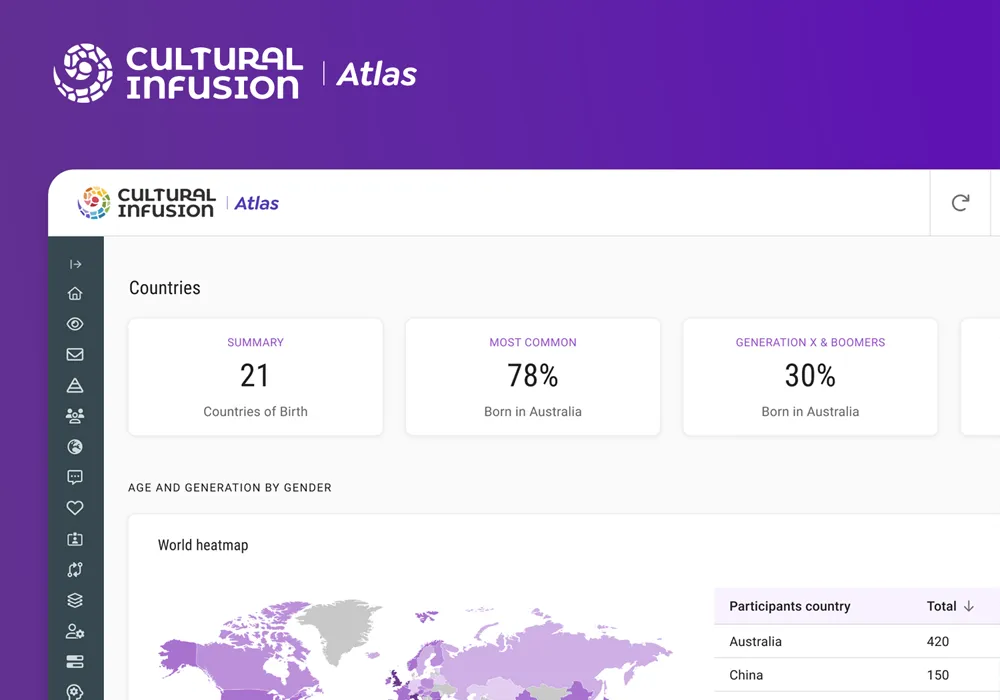1000x700 pixels.
Task: Open the globe countries icon in sidebar
Action: click(x=75, y=446)
